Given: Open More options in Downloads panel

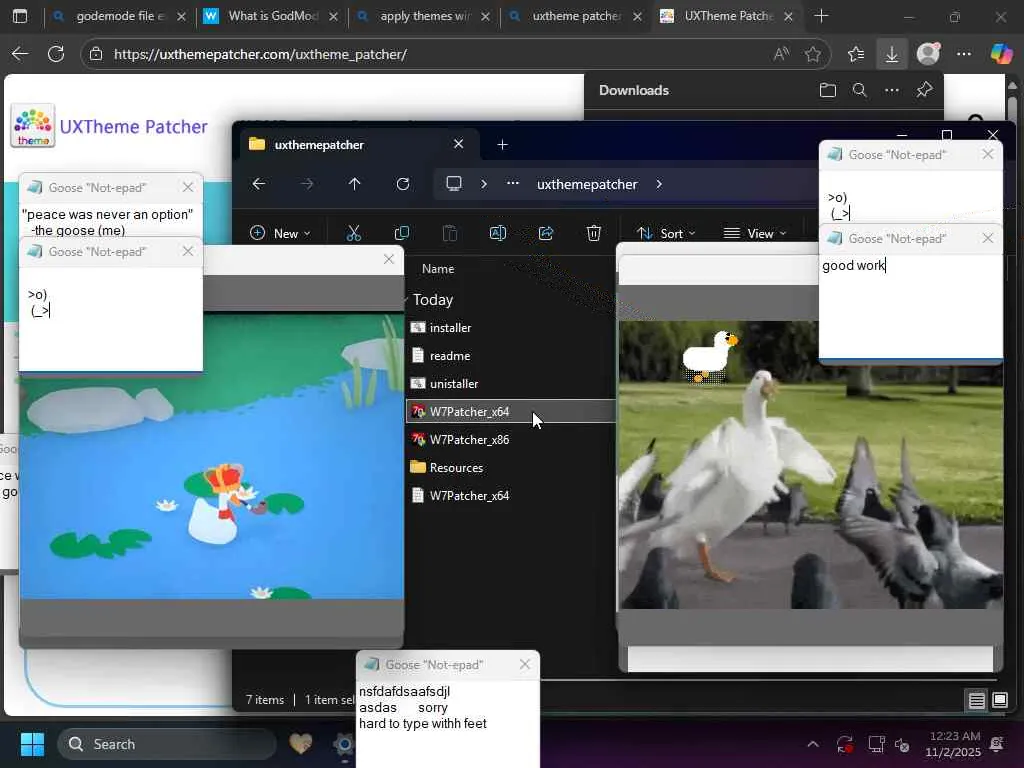Looking at the screenshot, I should point(891,90).
